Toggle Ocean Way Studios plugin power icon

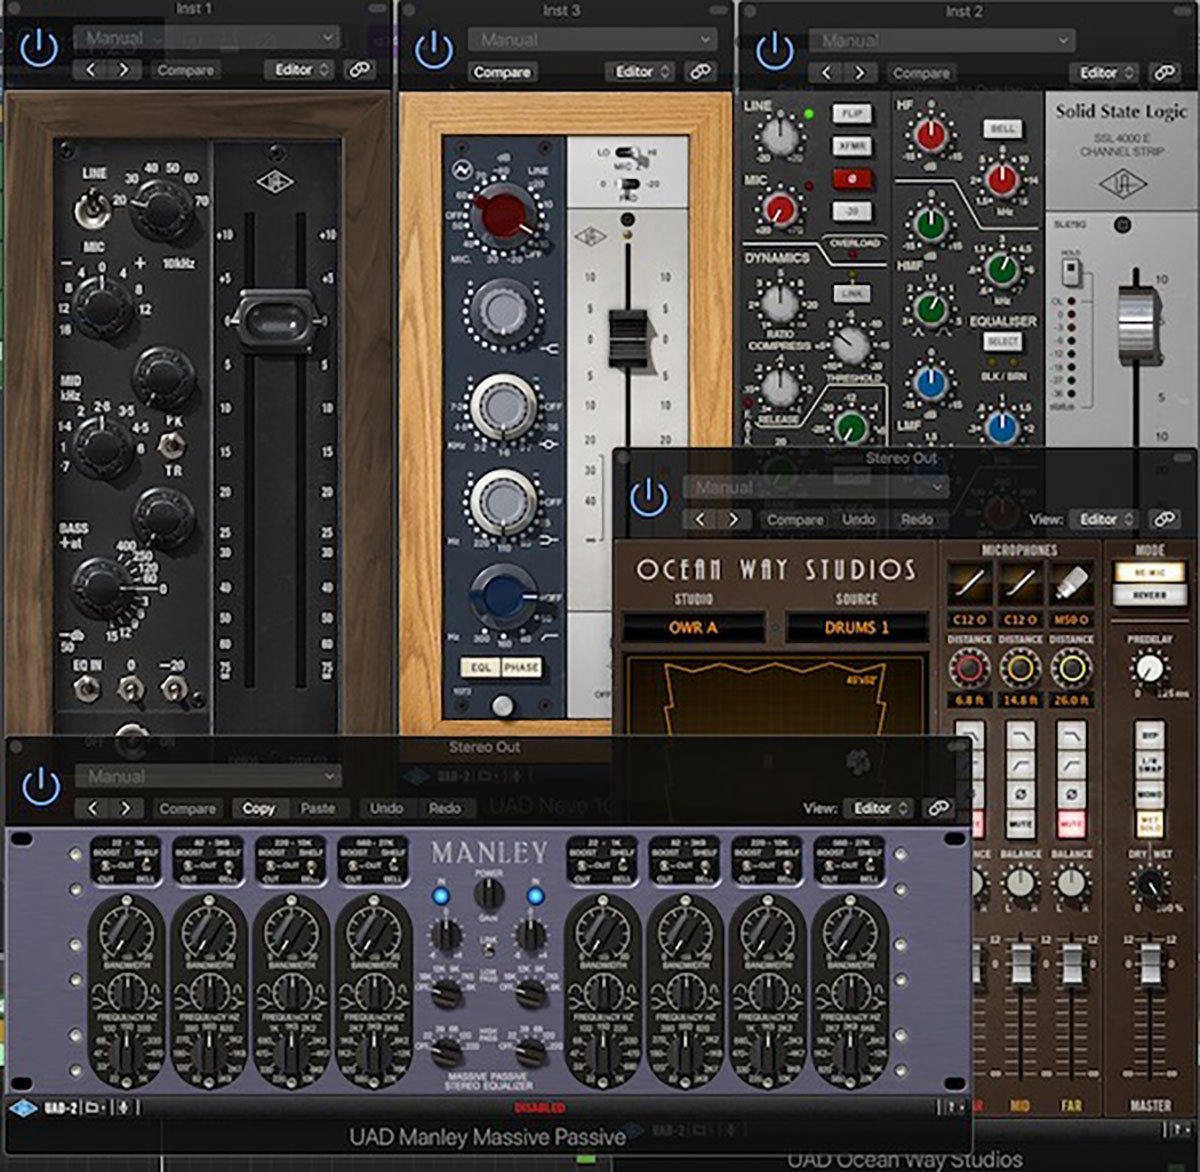point(649,497)
